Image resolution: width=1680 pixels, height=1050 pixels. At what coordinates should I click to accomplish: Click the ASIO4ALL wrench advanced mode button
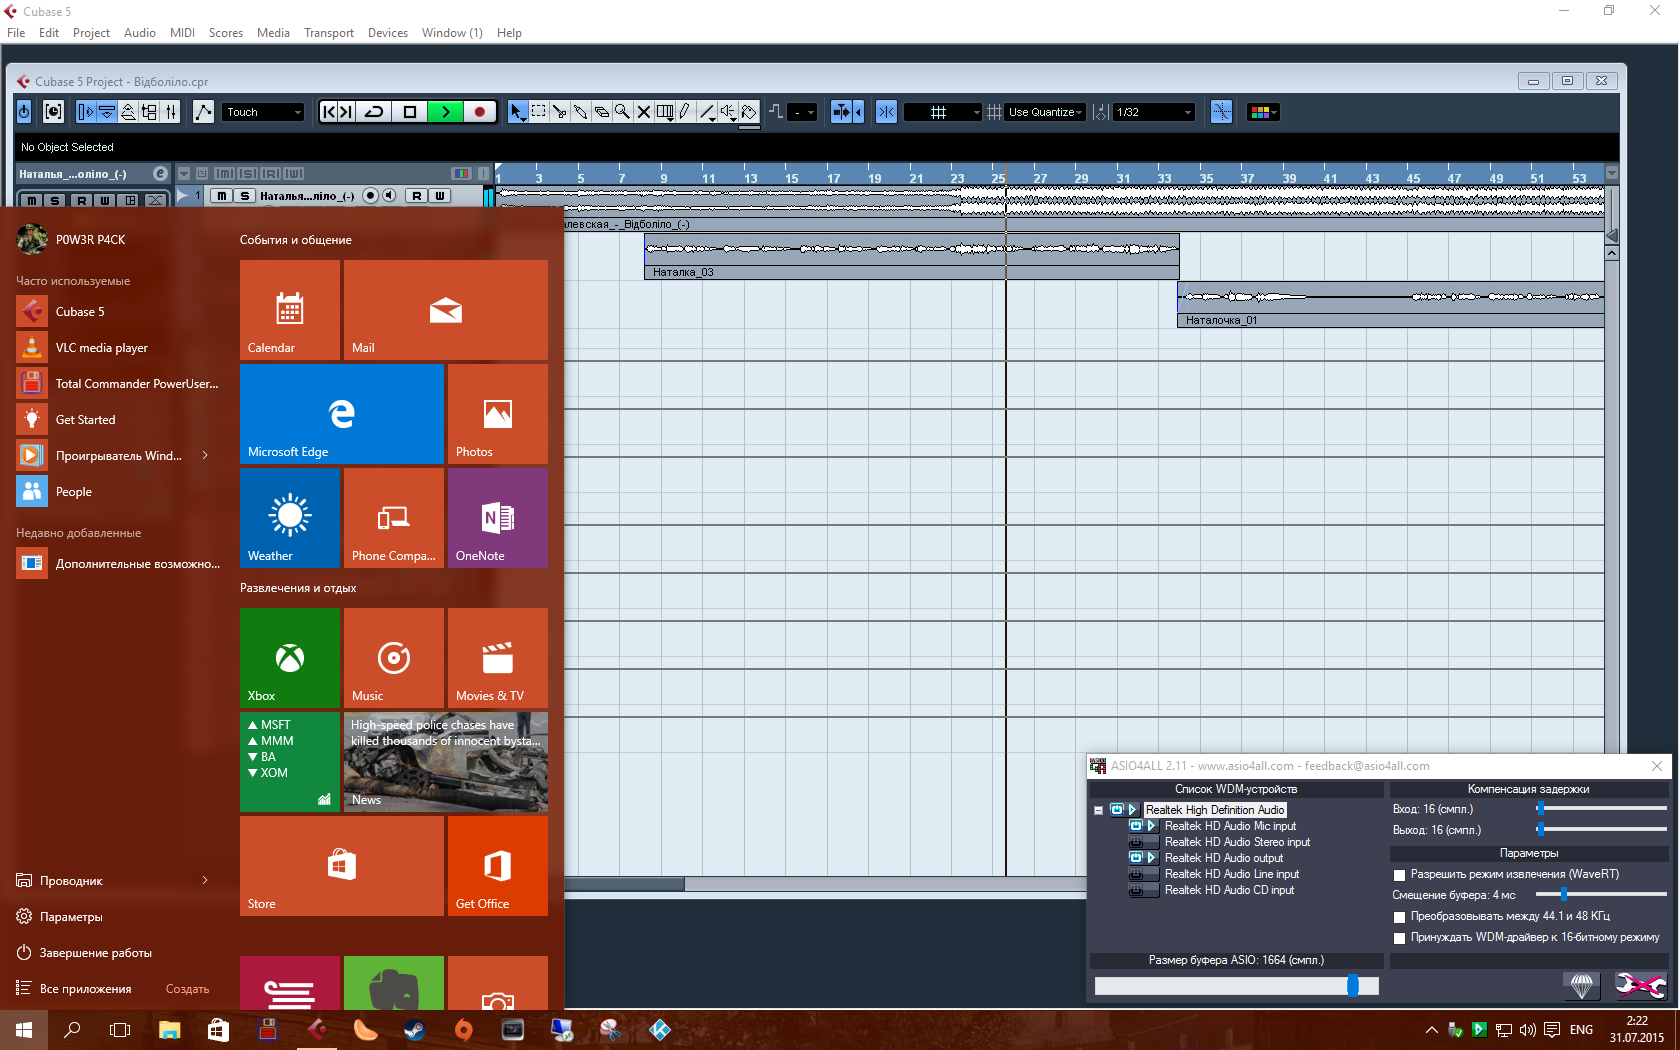tap(1641, 986)
